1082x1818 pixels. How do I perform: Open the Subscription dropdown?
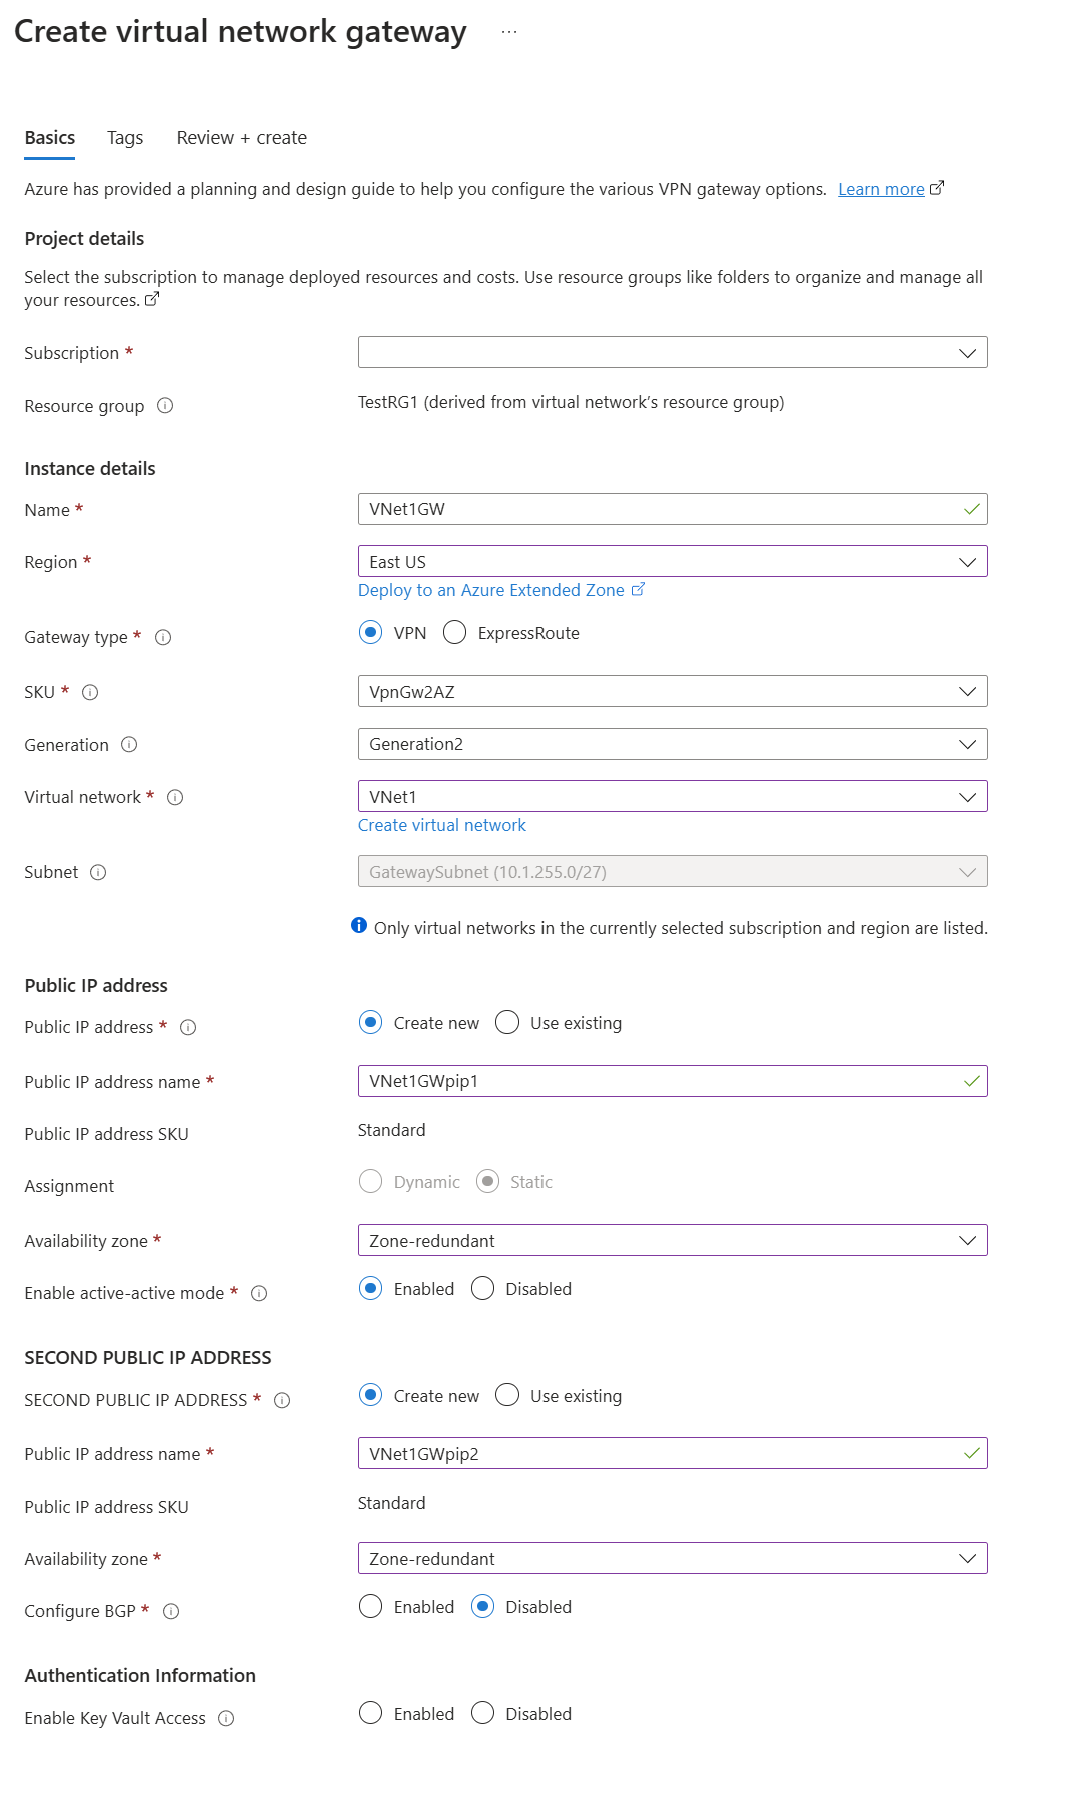[672, 353]
